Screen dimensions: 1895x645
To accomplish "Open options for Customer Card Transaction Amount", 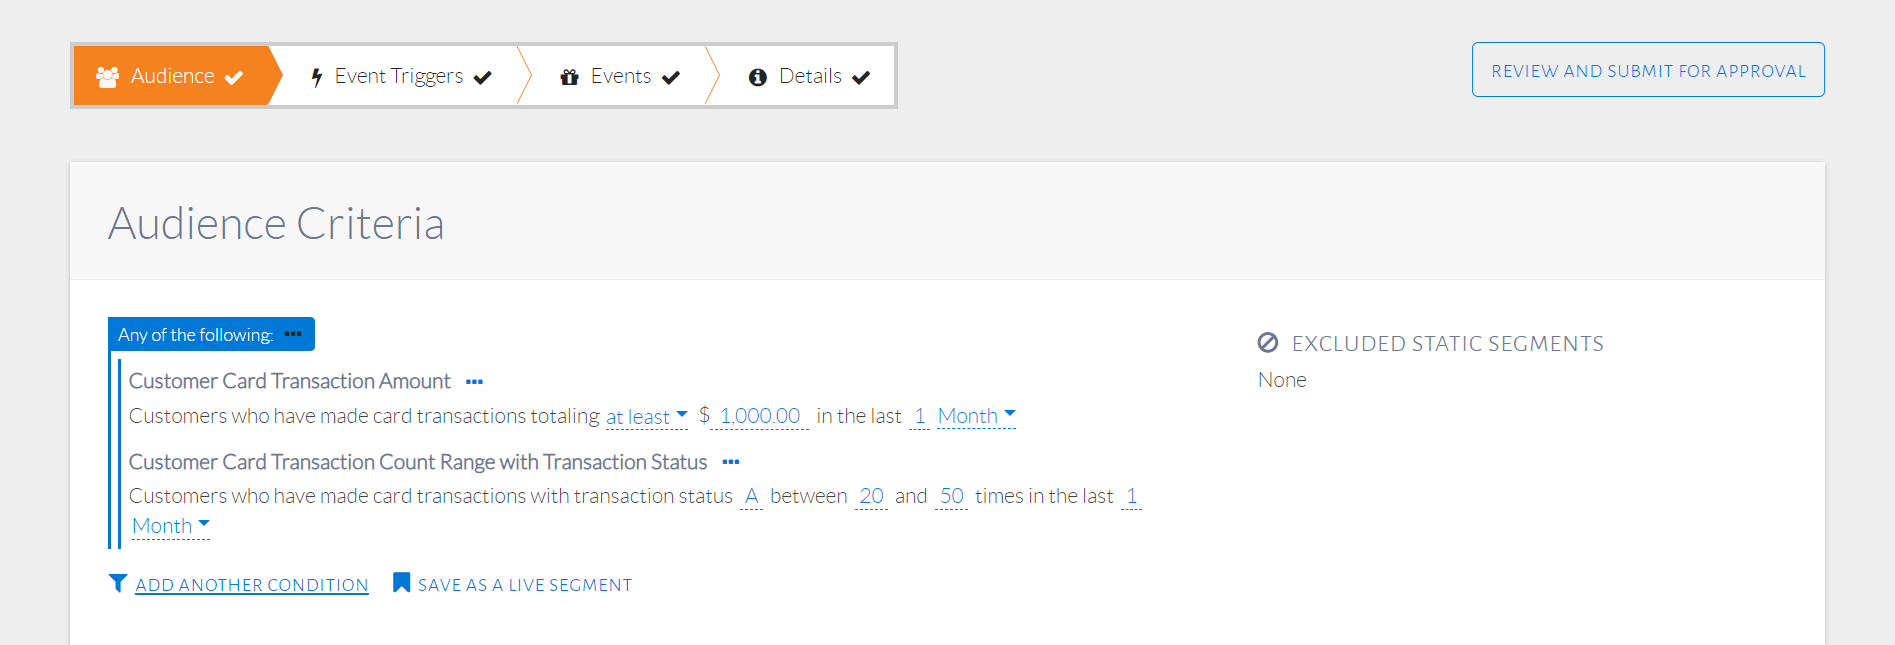I will 474,382.
